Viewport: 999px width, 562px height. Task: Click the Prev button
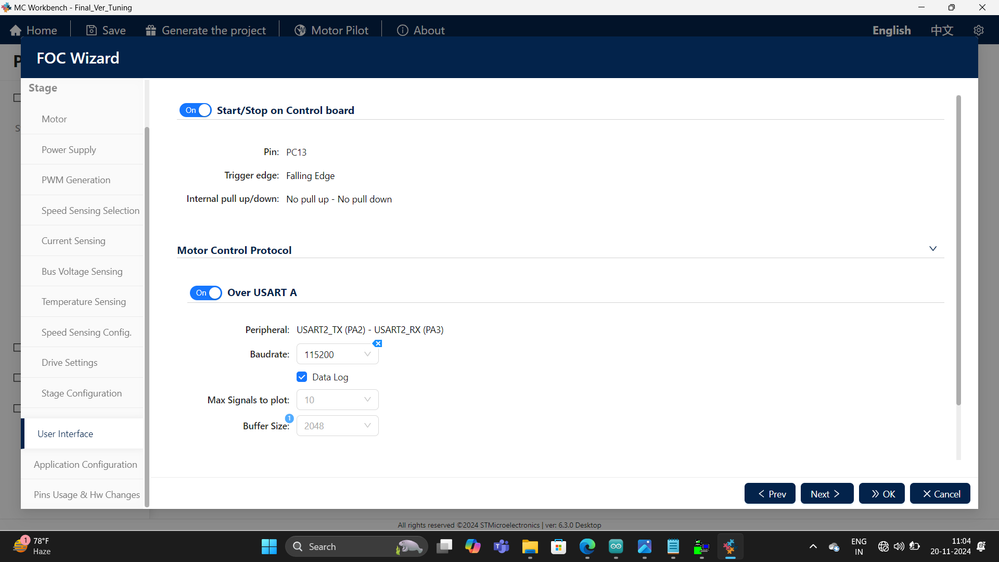pyautogui.click(x=770, y=494)
